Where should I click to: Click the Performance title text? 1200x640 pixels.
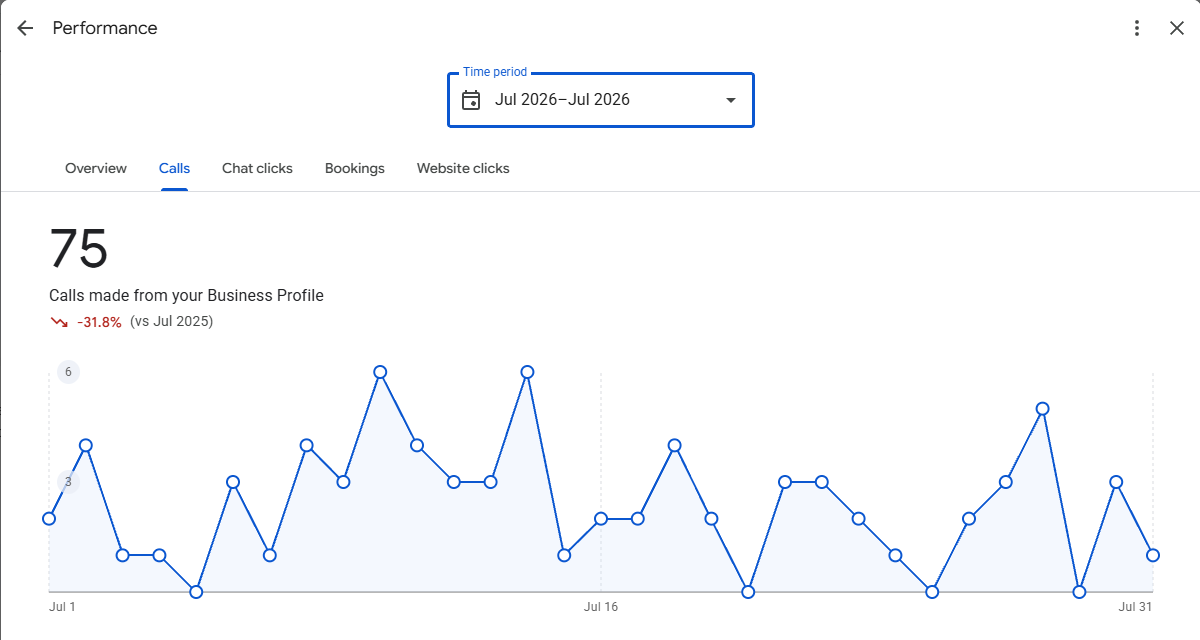point(105,28)
